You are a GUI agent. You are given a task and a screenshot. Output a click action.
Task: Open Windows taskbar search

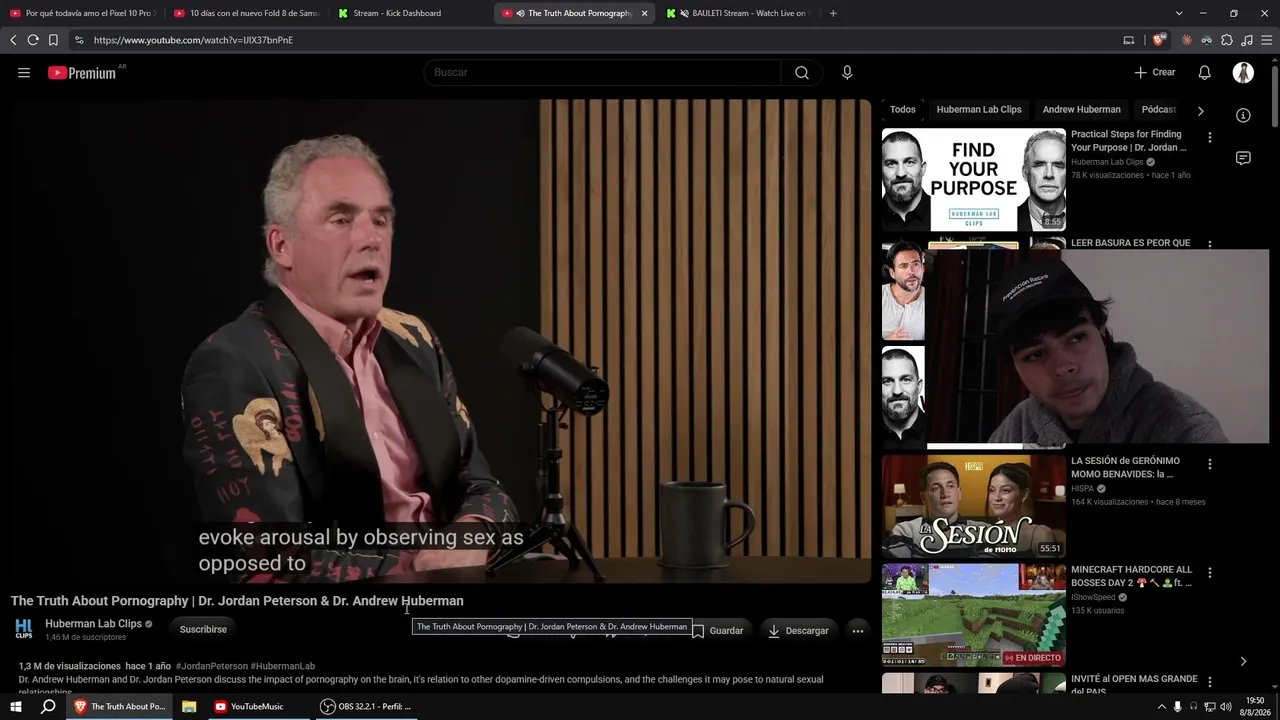tap(48, 706)
